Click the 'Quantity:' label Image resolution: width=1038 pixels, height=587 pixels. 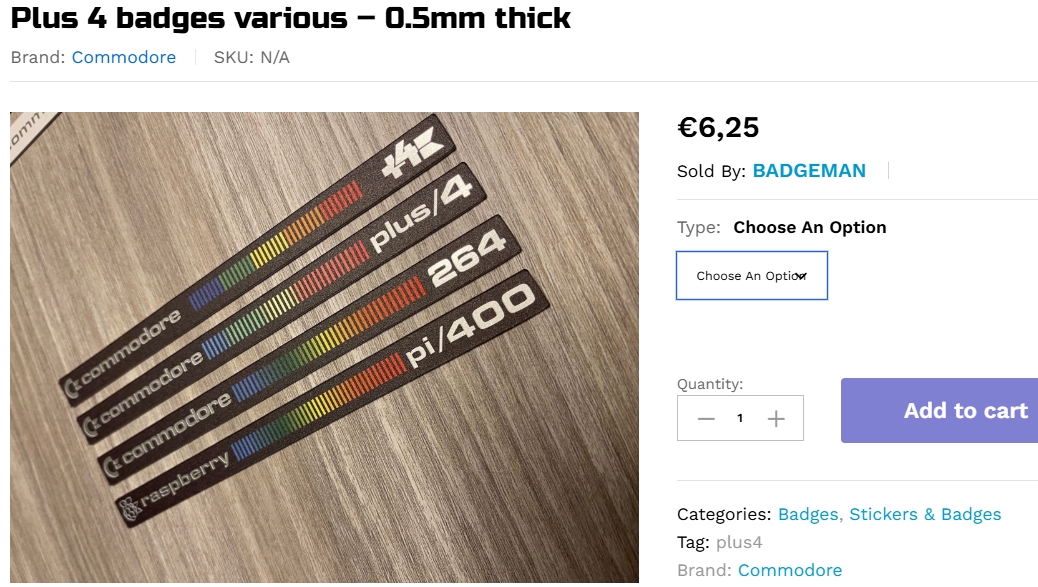pos(710,384)
